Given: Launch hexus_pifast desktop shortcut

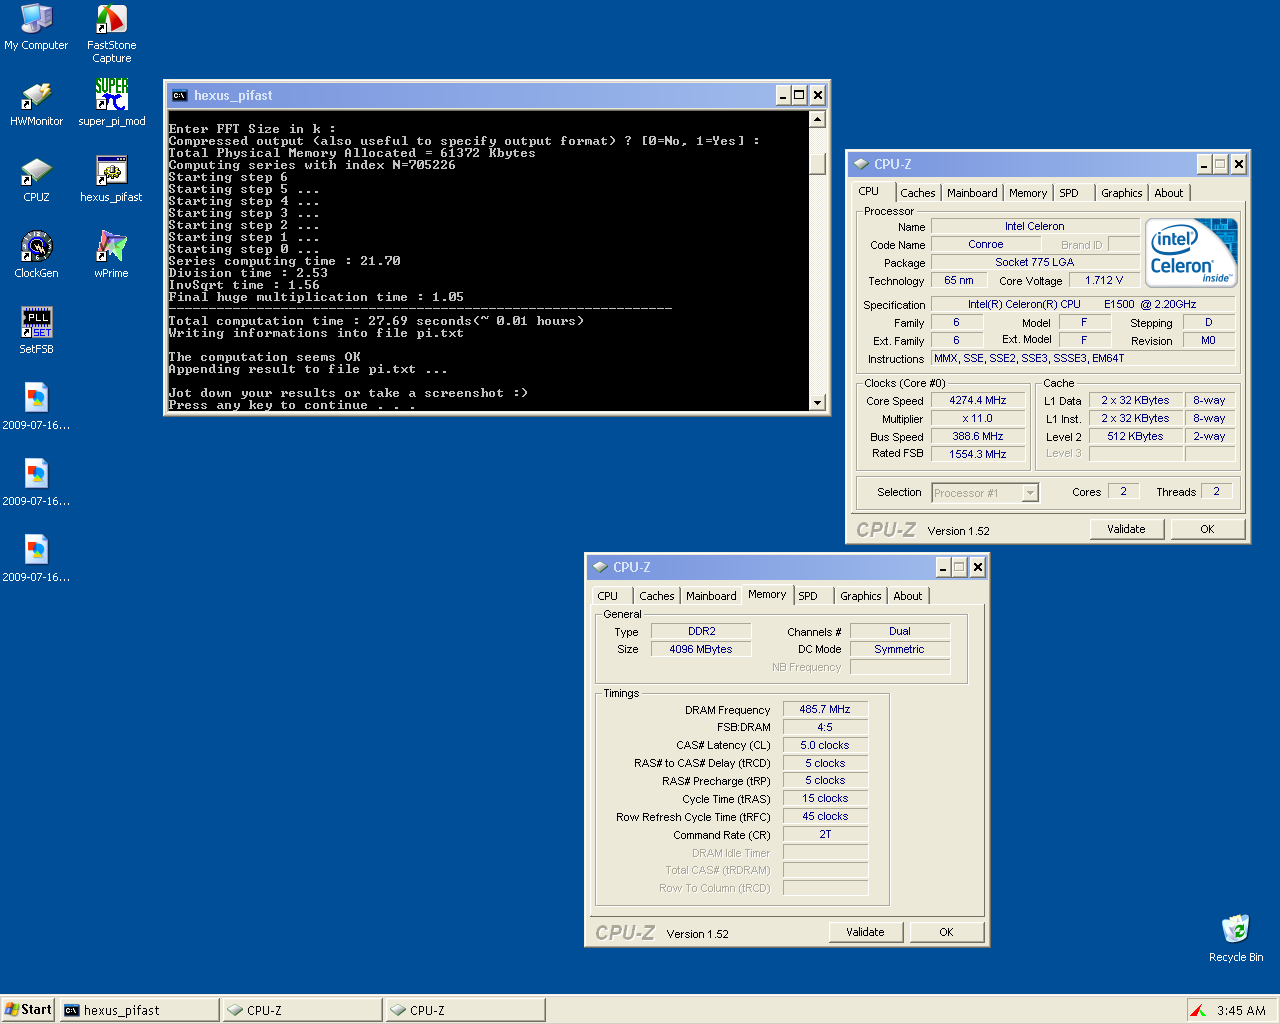Looking at the screenshot, I should coord(111,180).
